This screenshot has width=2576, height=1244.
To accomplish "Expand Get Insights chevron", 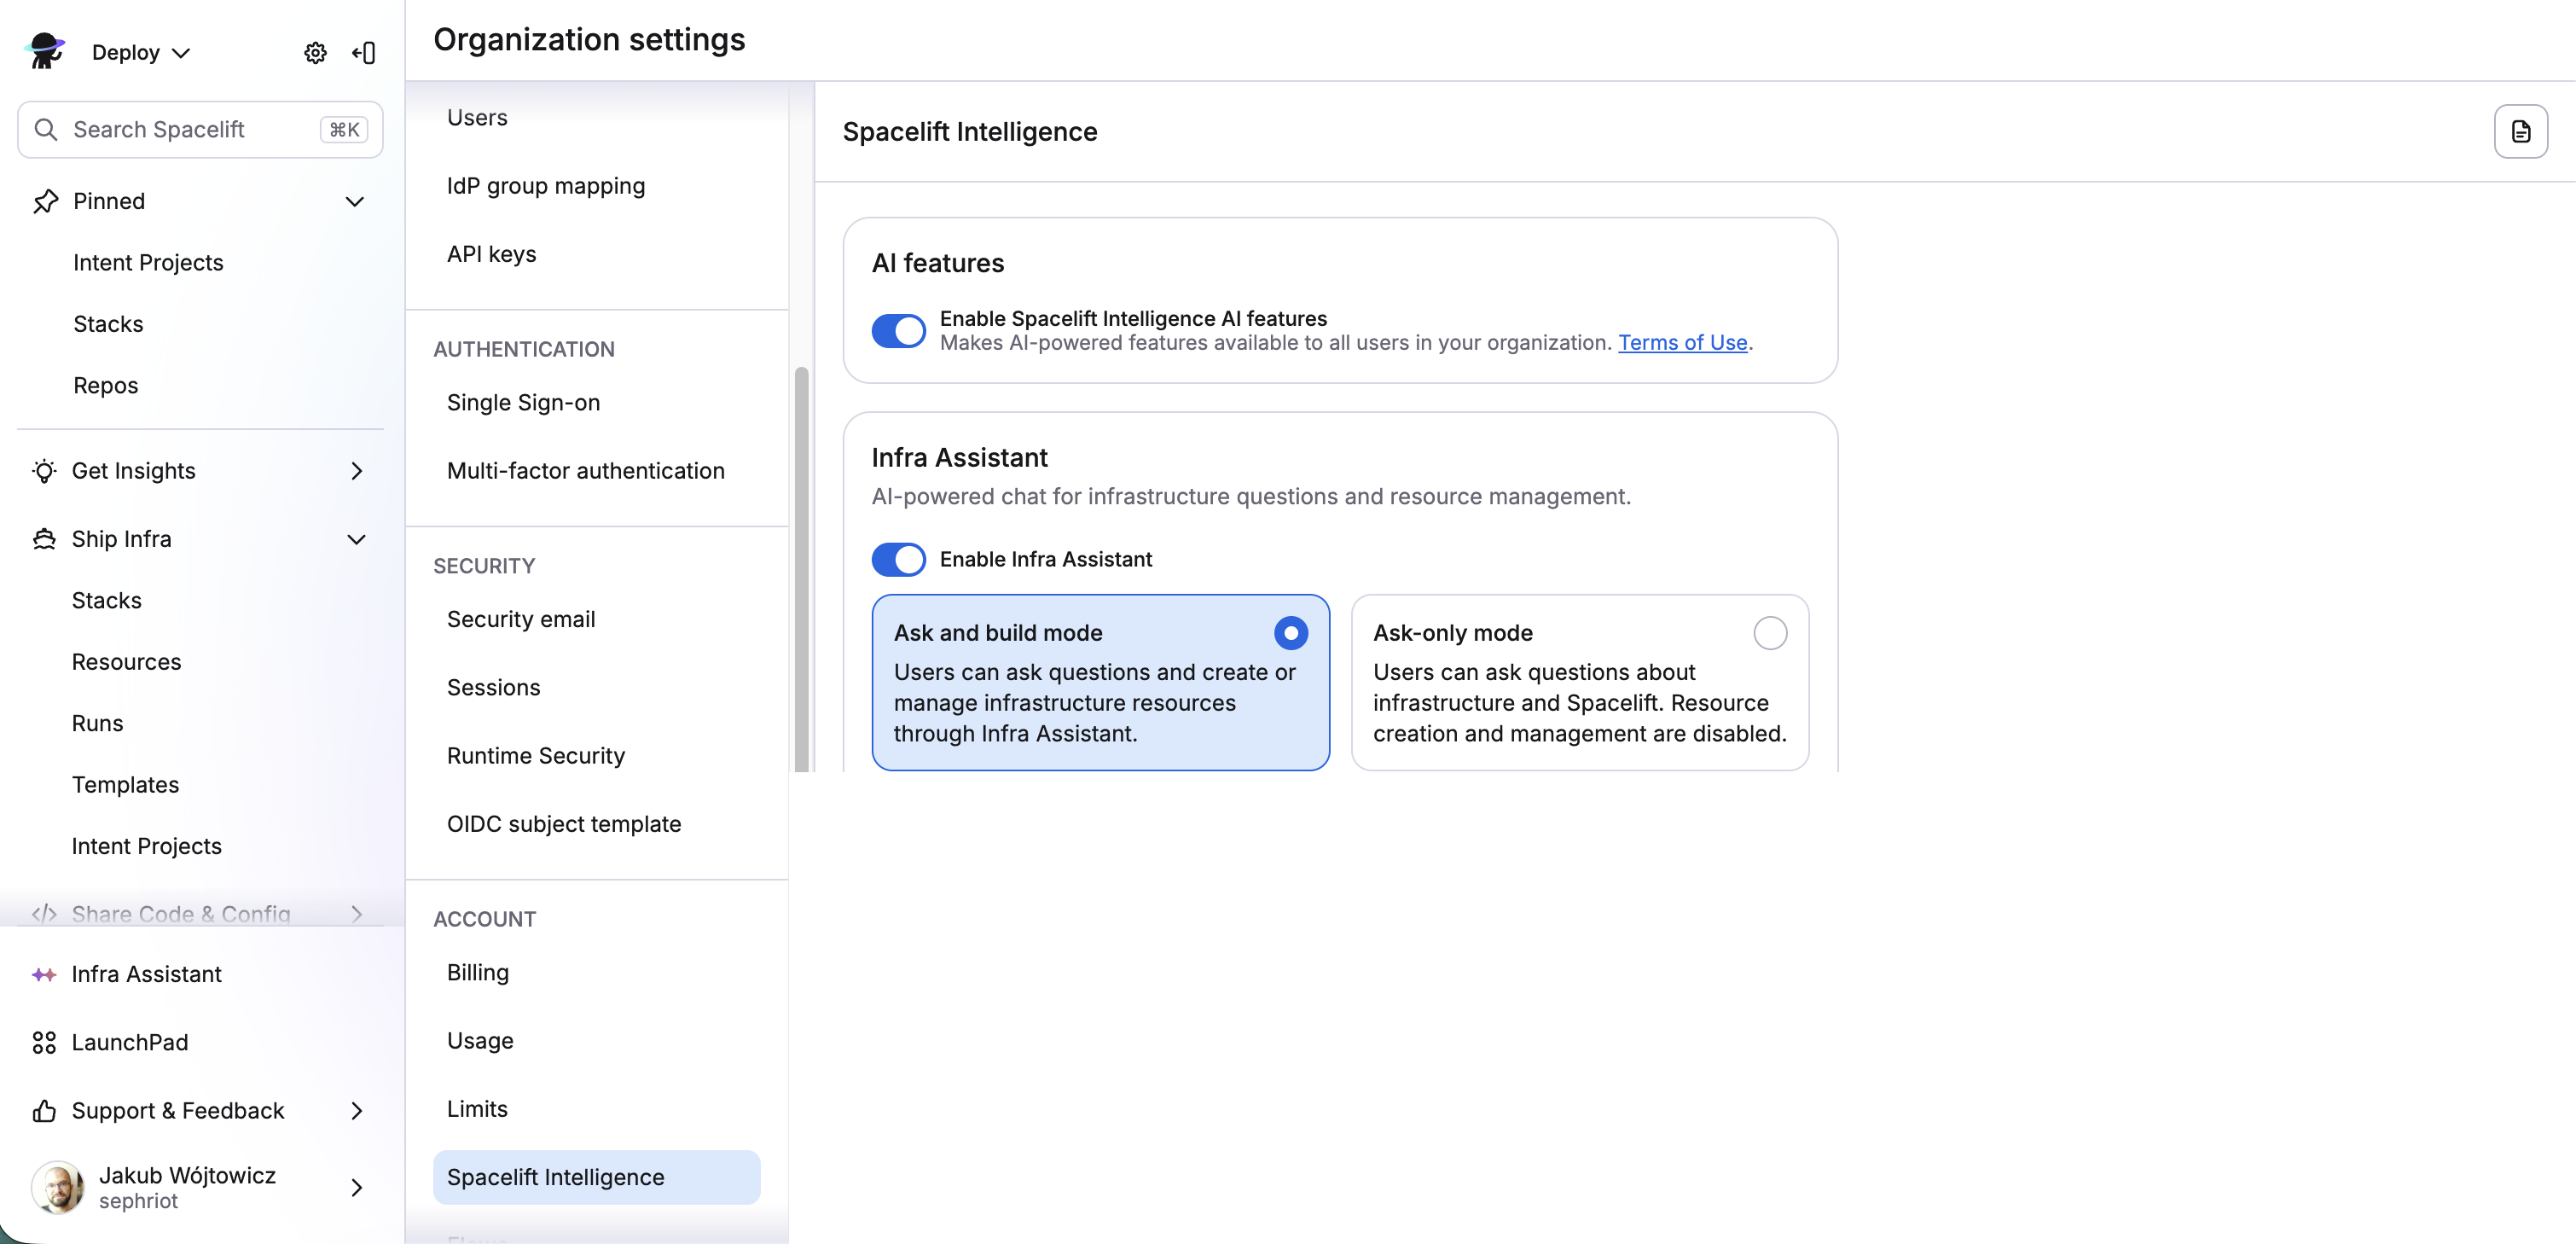I will [356, 471].
